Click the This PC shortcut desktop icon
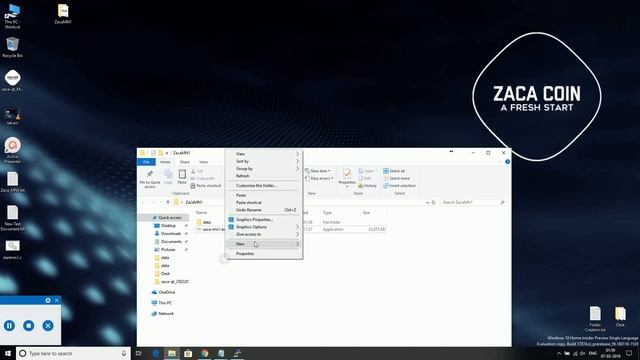640x360 pixels. coord(12,16)
